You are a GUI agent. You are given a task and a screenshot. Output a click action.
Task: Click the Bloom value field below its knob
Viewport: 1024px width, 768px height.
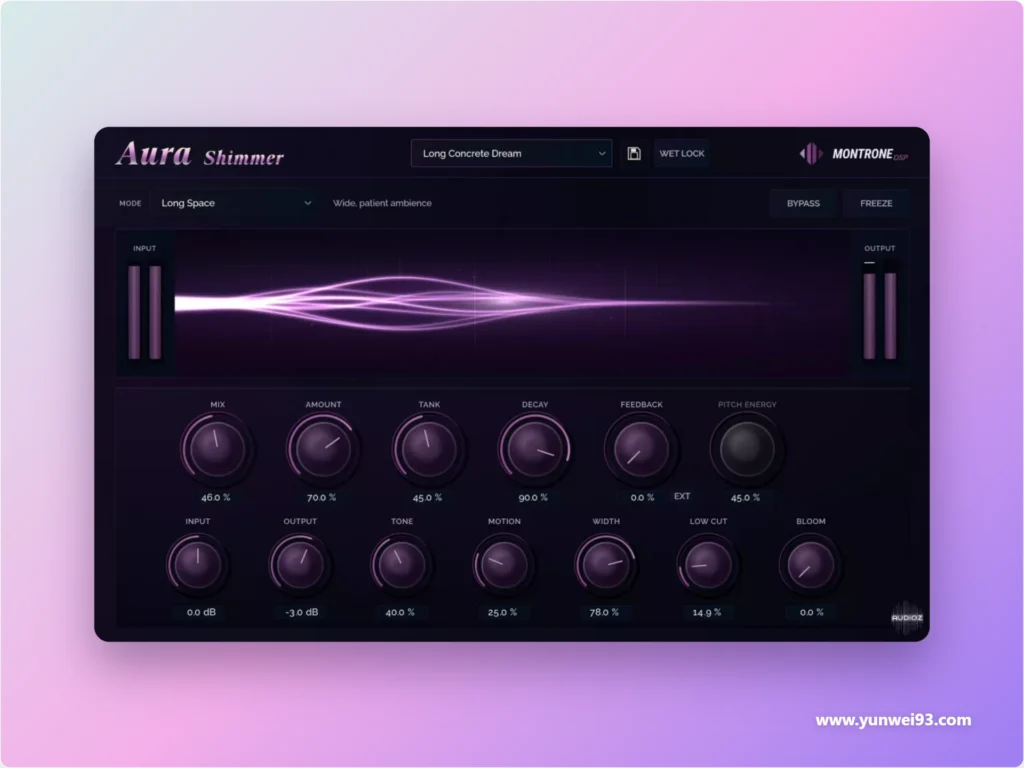(x=811, y=612)
